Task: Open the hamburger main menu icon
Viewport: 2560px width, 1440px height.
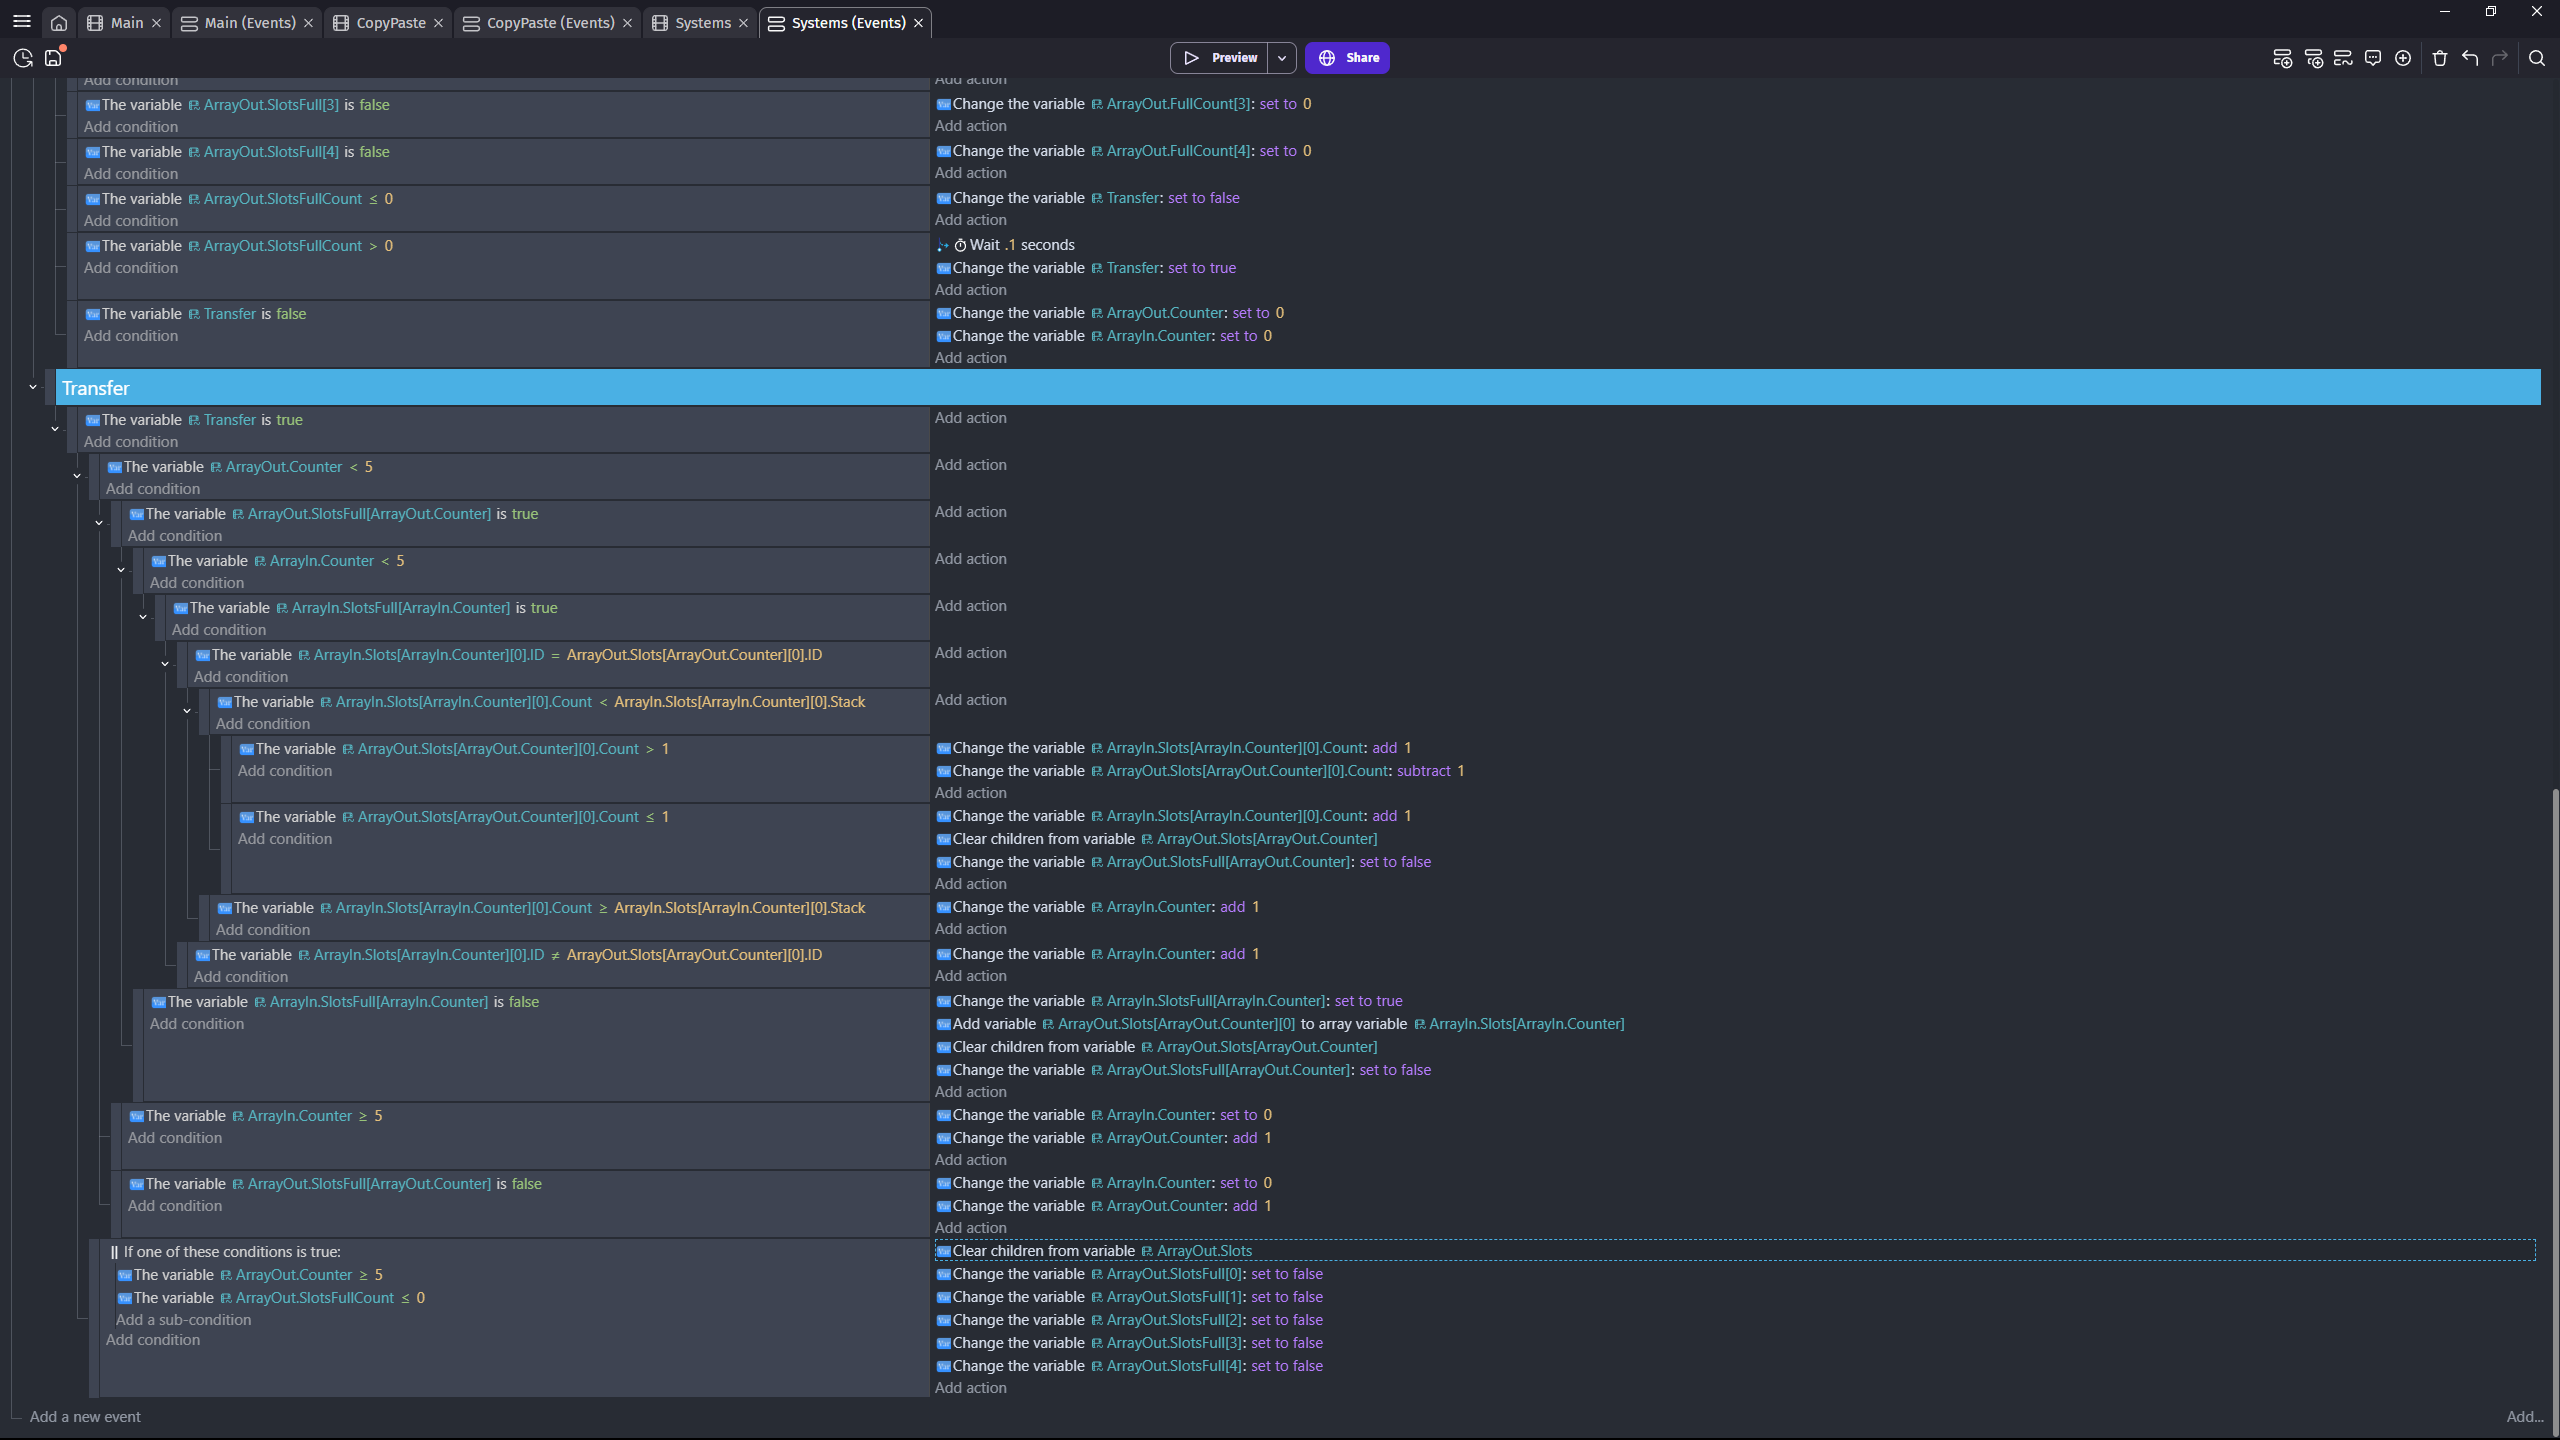Action: pos(21,21)
